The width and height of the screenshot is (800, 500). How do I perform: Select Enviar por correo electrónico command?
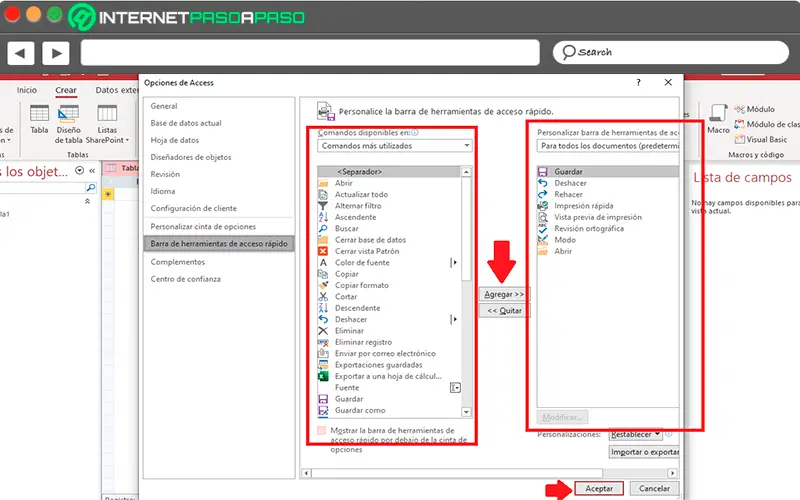click(x=389, y=354)
